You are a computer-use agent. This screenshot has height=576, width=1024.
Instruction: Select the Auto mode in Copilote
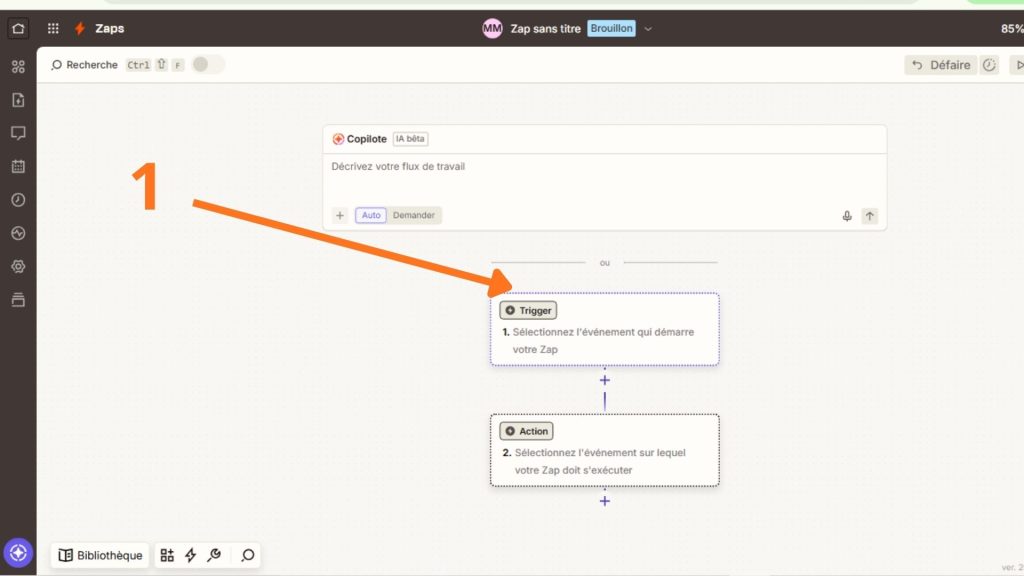tap(371, 215)
